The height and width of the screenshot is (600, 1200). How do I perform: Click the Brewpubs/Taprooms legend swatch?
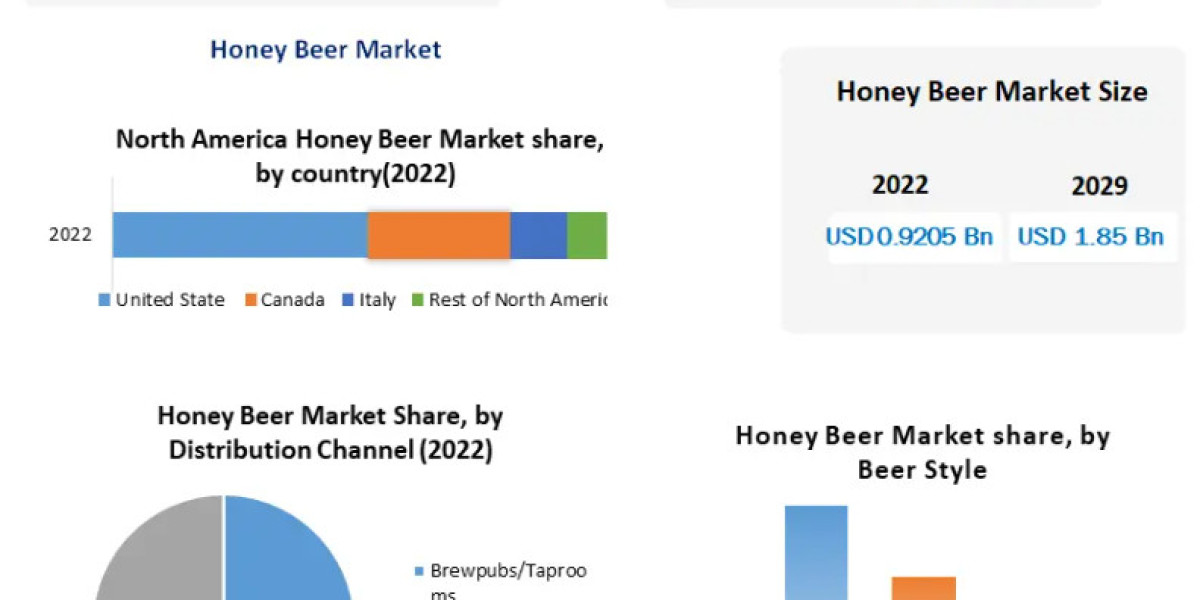click(x=419, y=572)
